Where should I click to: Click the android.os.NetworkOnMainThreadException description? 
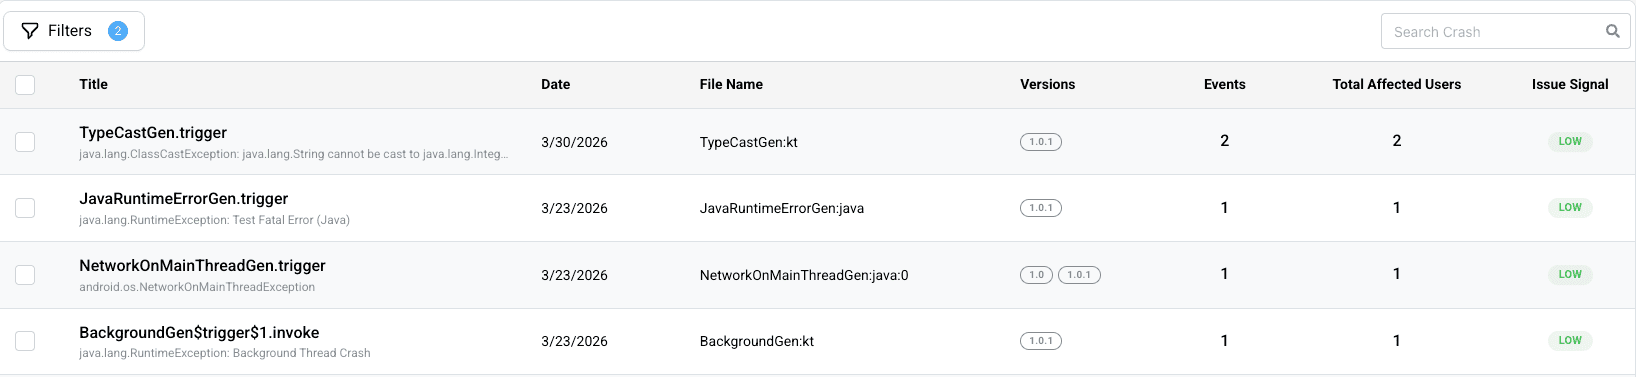click(x=197, y=287)
